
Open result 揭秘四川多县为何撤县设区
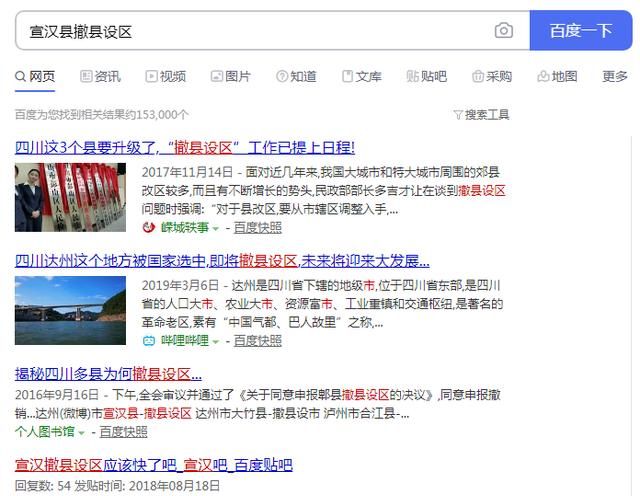[108, 374]
